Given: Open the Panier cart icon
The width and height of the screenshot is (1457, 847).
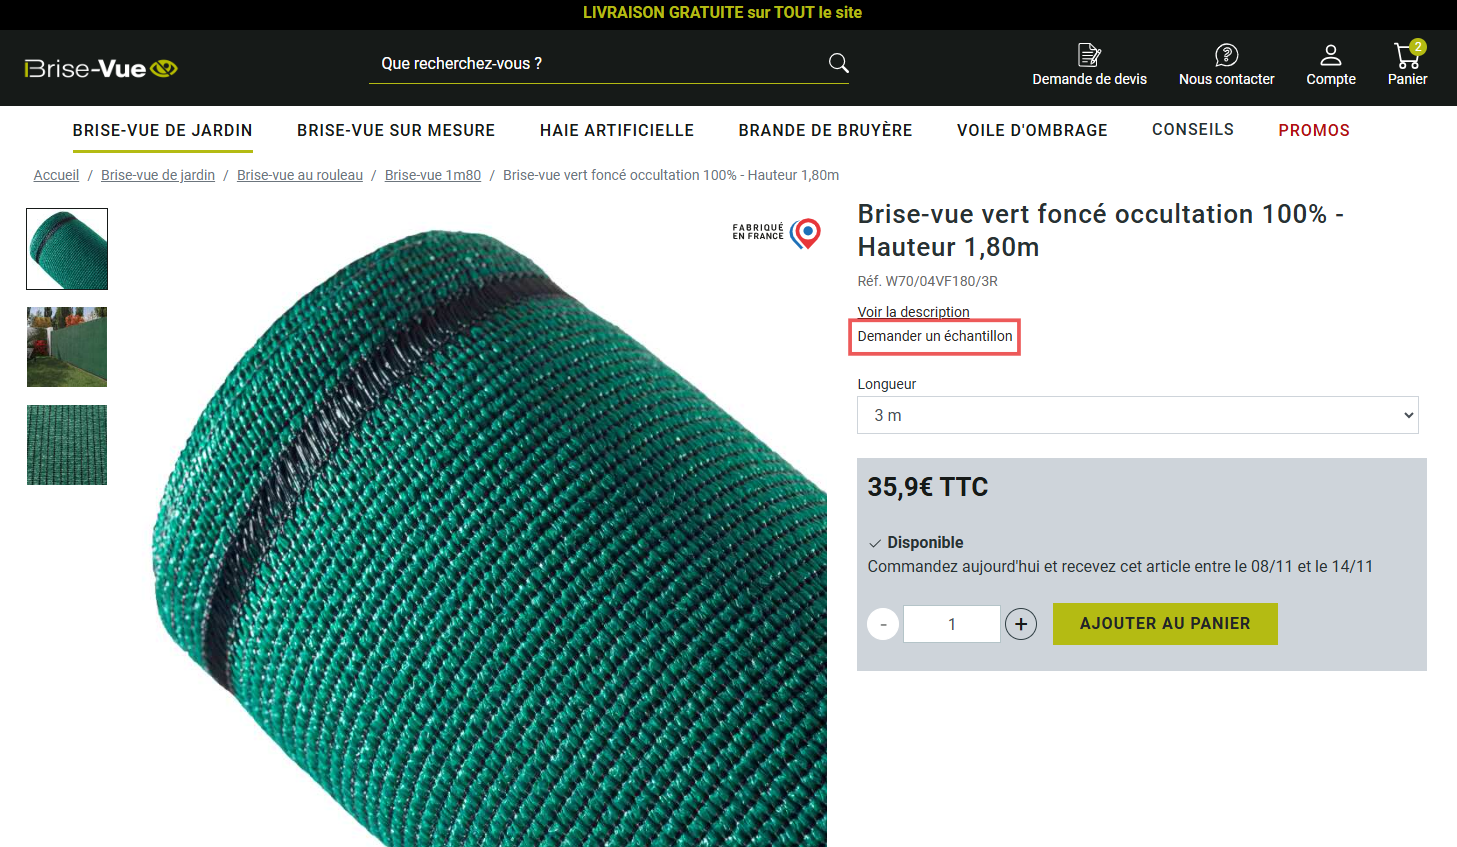Looking at the screenshot, I should click(1406, 55).
